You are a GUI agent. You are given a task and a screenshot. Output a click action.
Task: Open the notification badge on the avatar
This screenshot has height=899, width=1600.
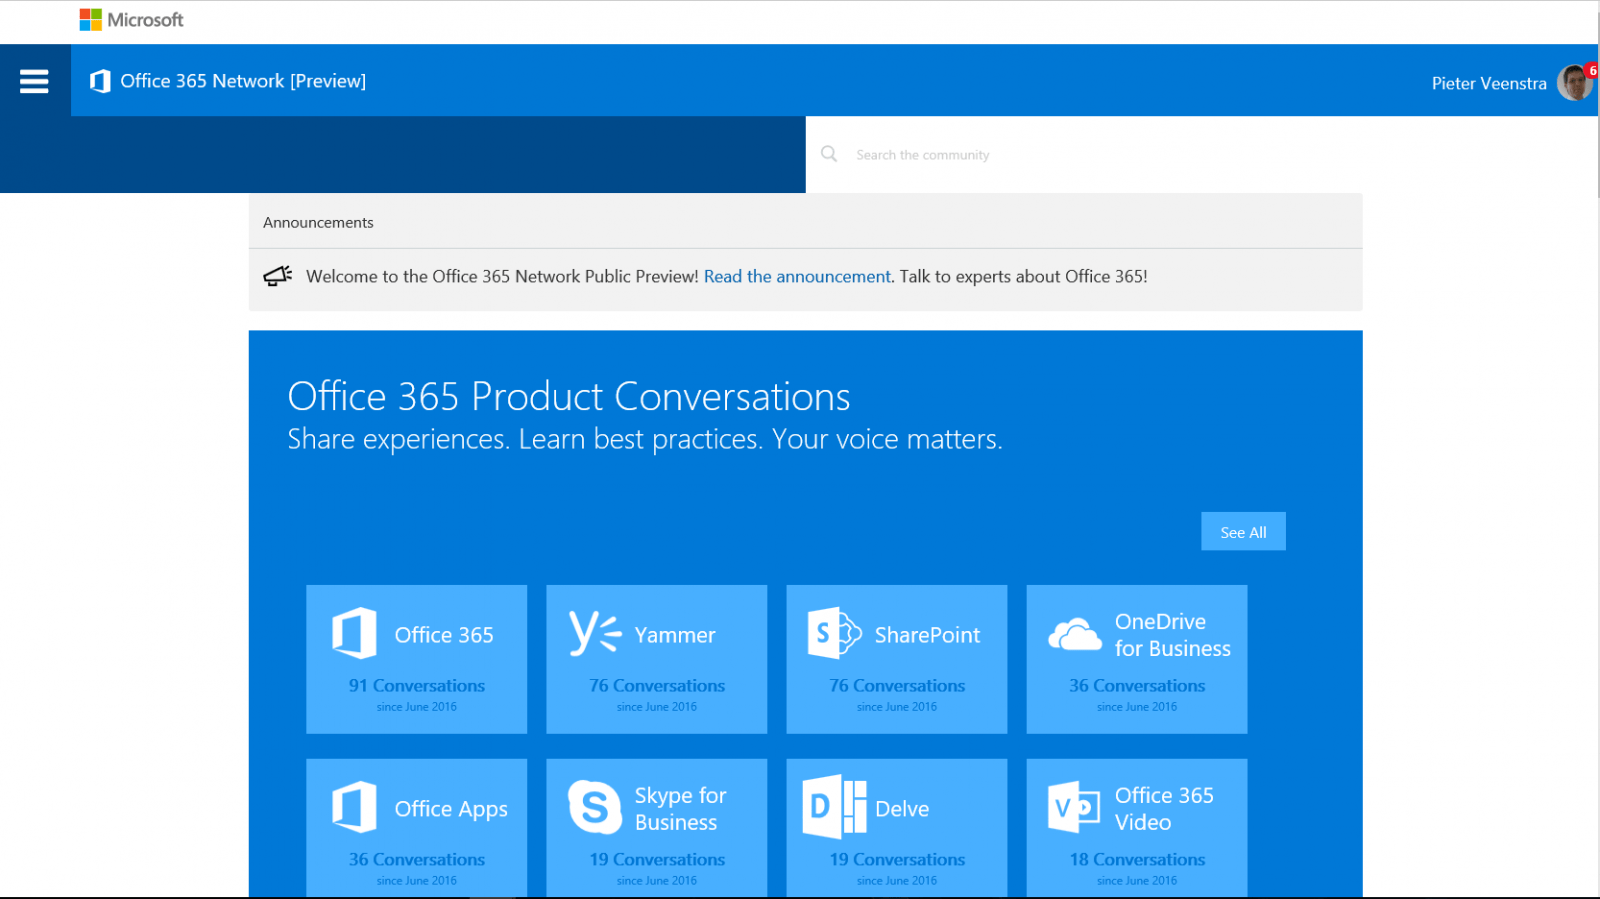[x=1592, y=70]
